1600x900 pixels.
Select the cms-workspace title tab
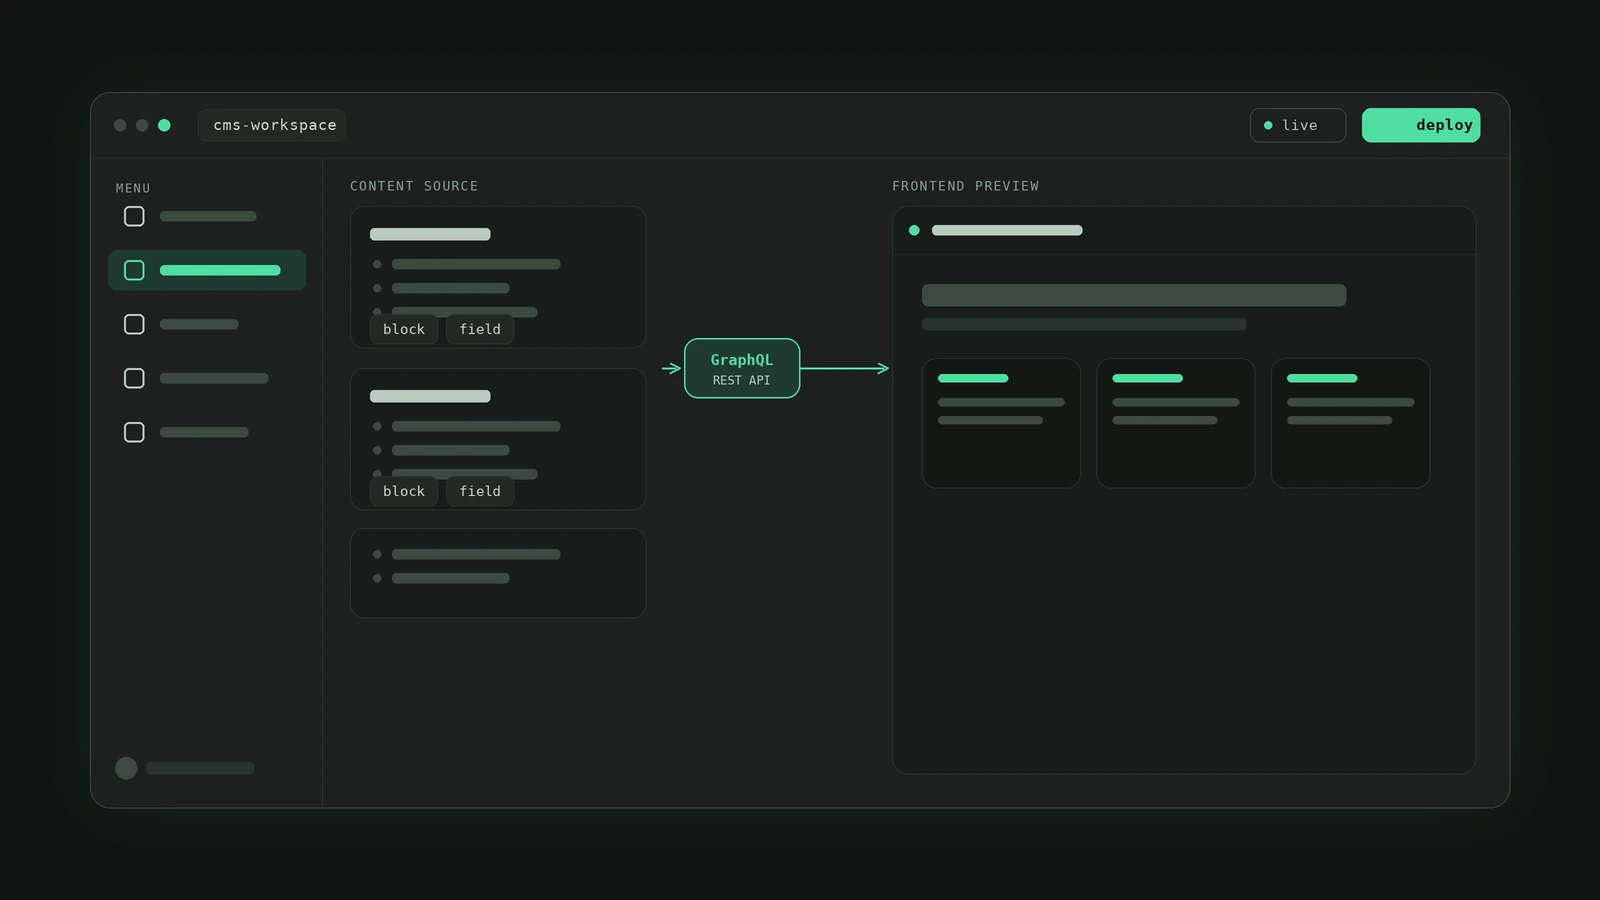[x=272, y=125]
